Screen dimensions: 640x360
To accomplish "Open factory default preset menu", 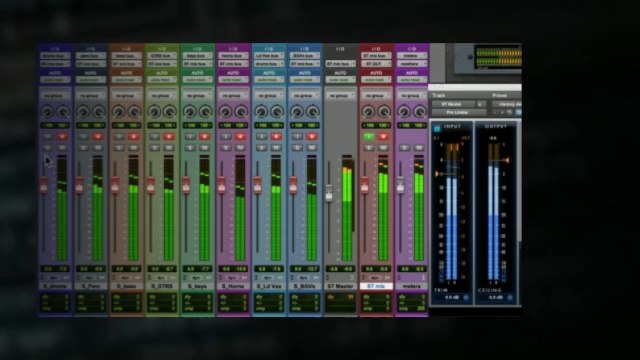I will pyautogui.click(x=507, y=104).
